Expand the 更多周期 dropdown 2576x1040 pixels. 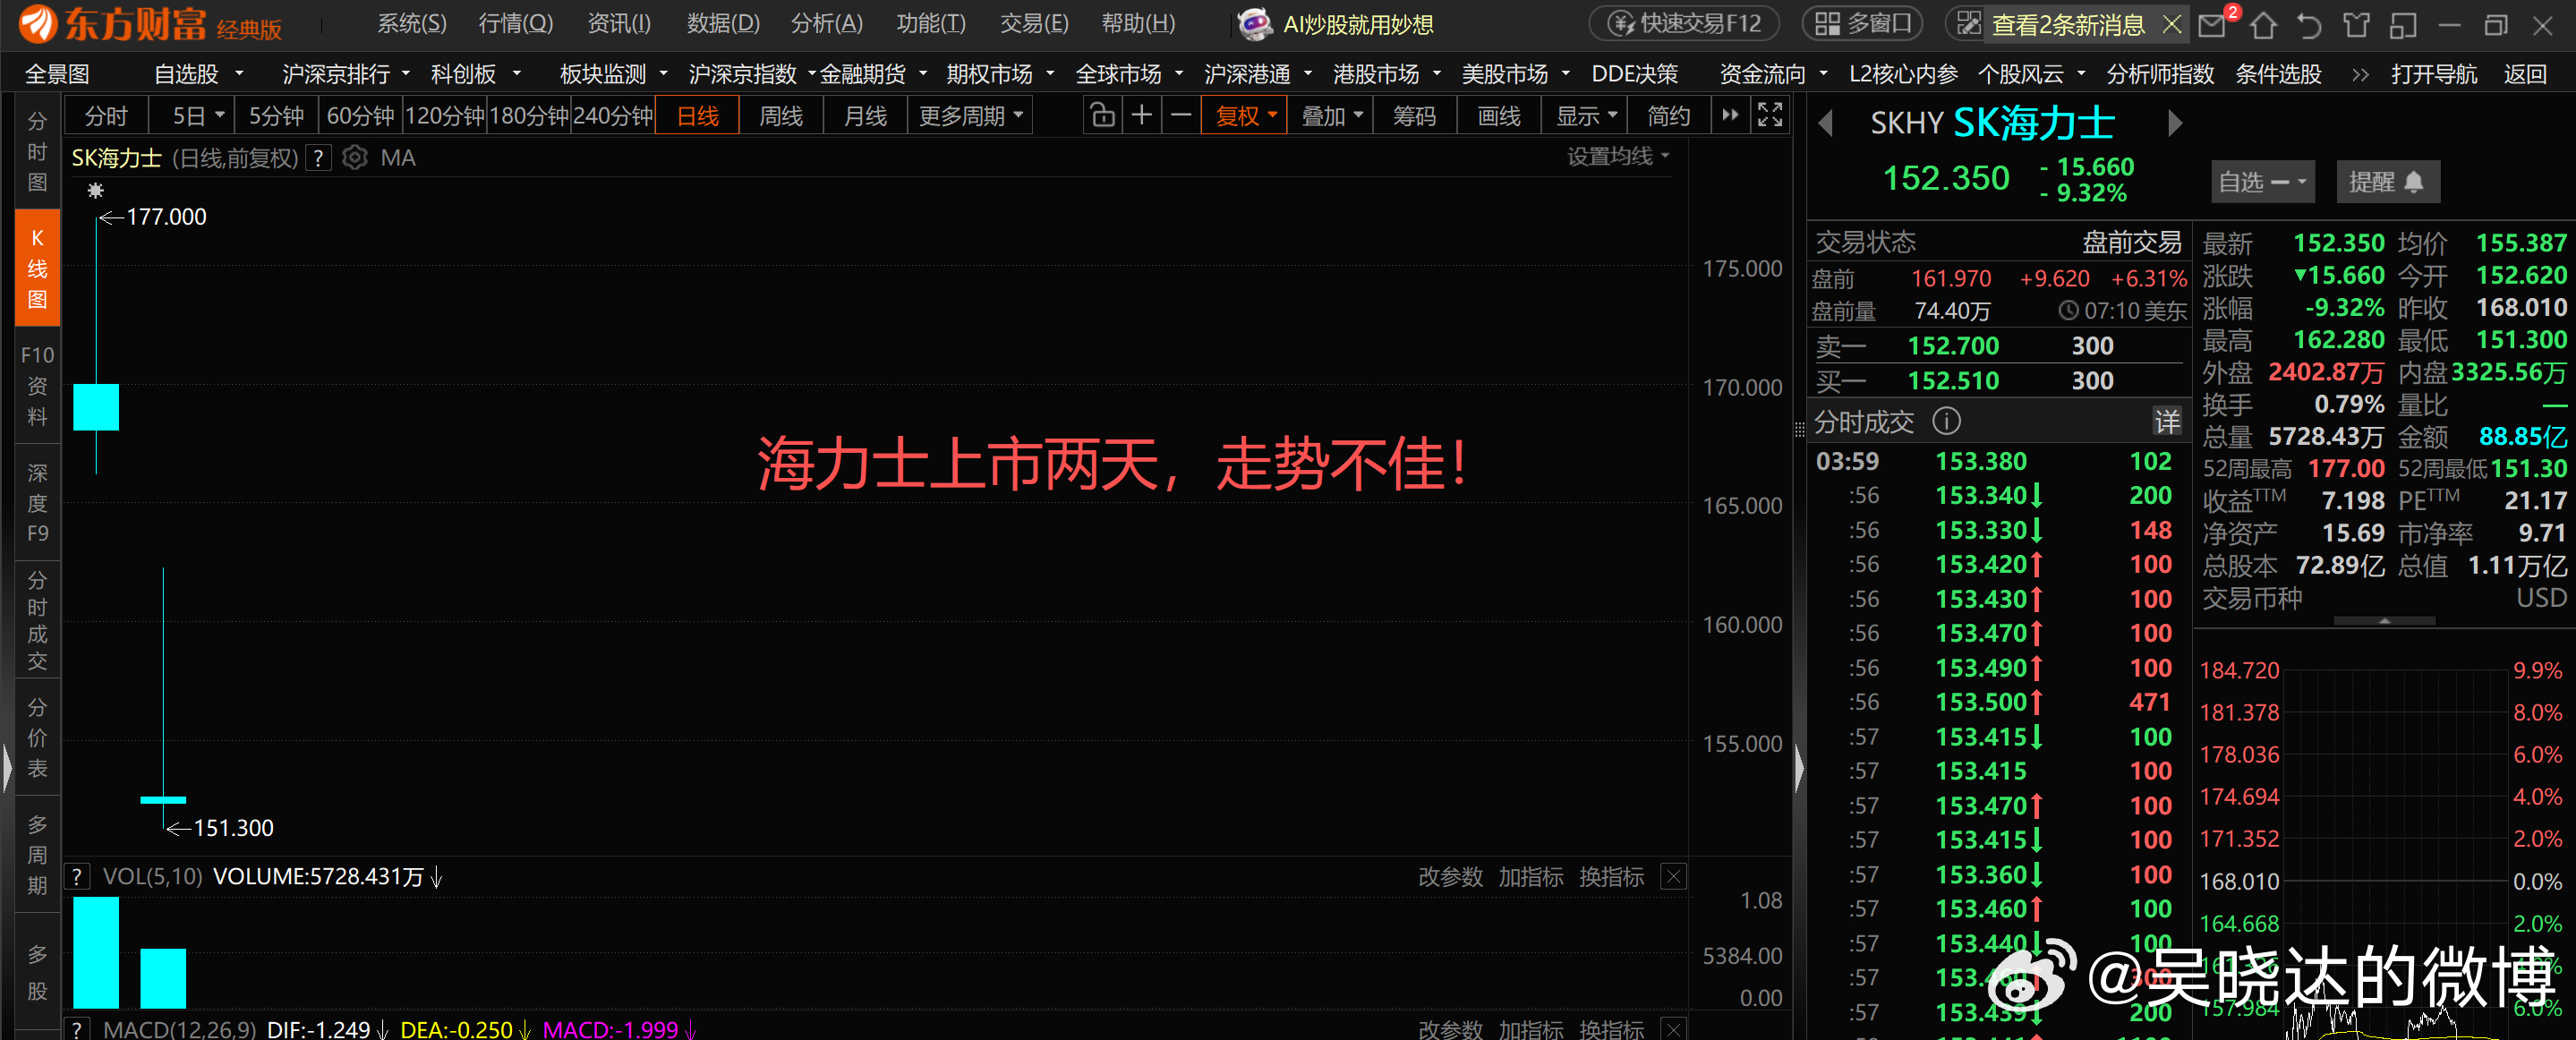[970, 116]
